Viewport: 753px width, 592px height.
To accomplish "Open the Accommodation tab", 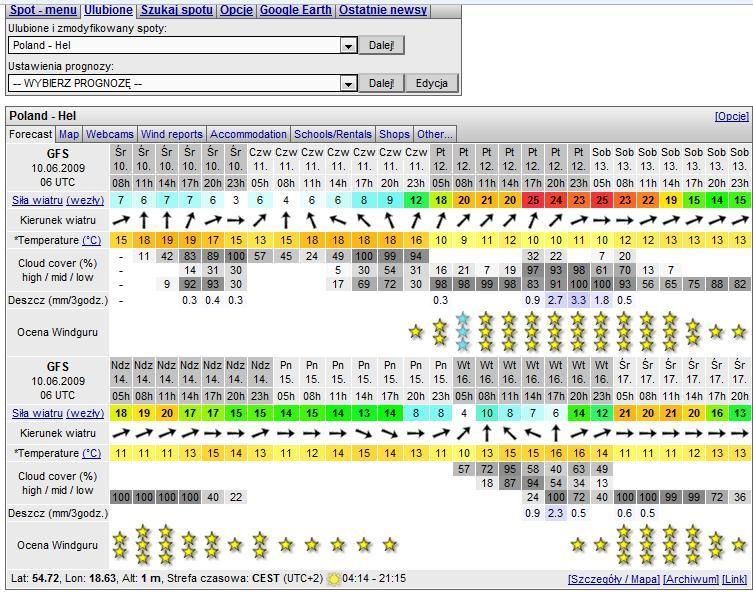I will [x=248, y=134].
